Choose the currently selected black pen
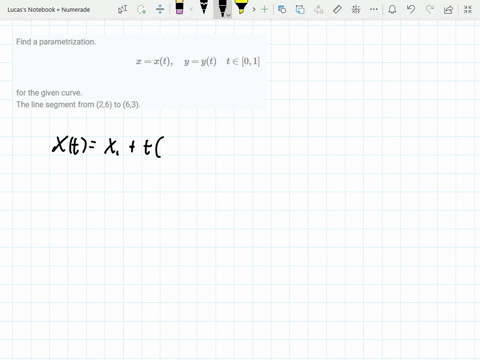480x360 pixels. [x=221, y=8]
